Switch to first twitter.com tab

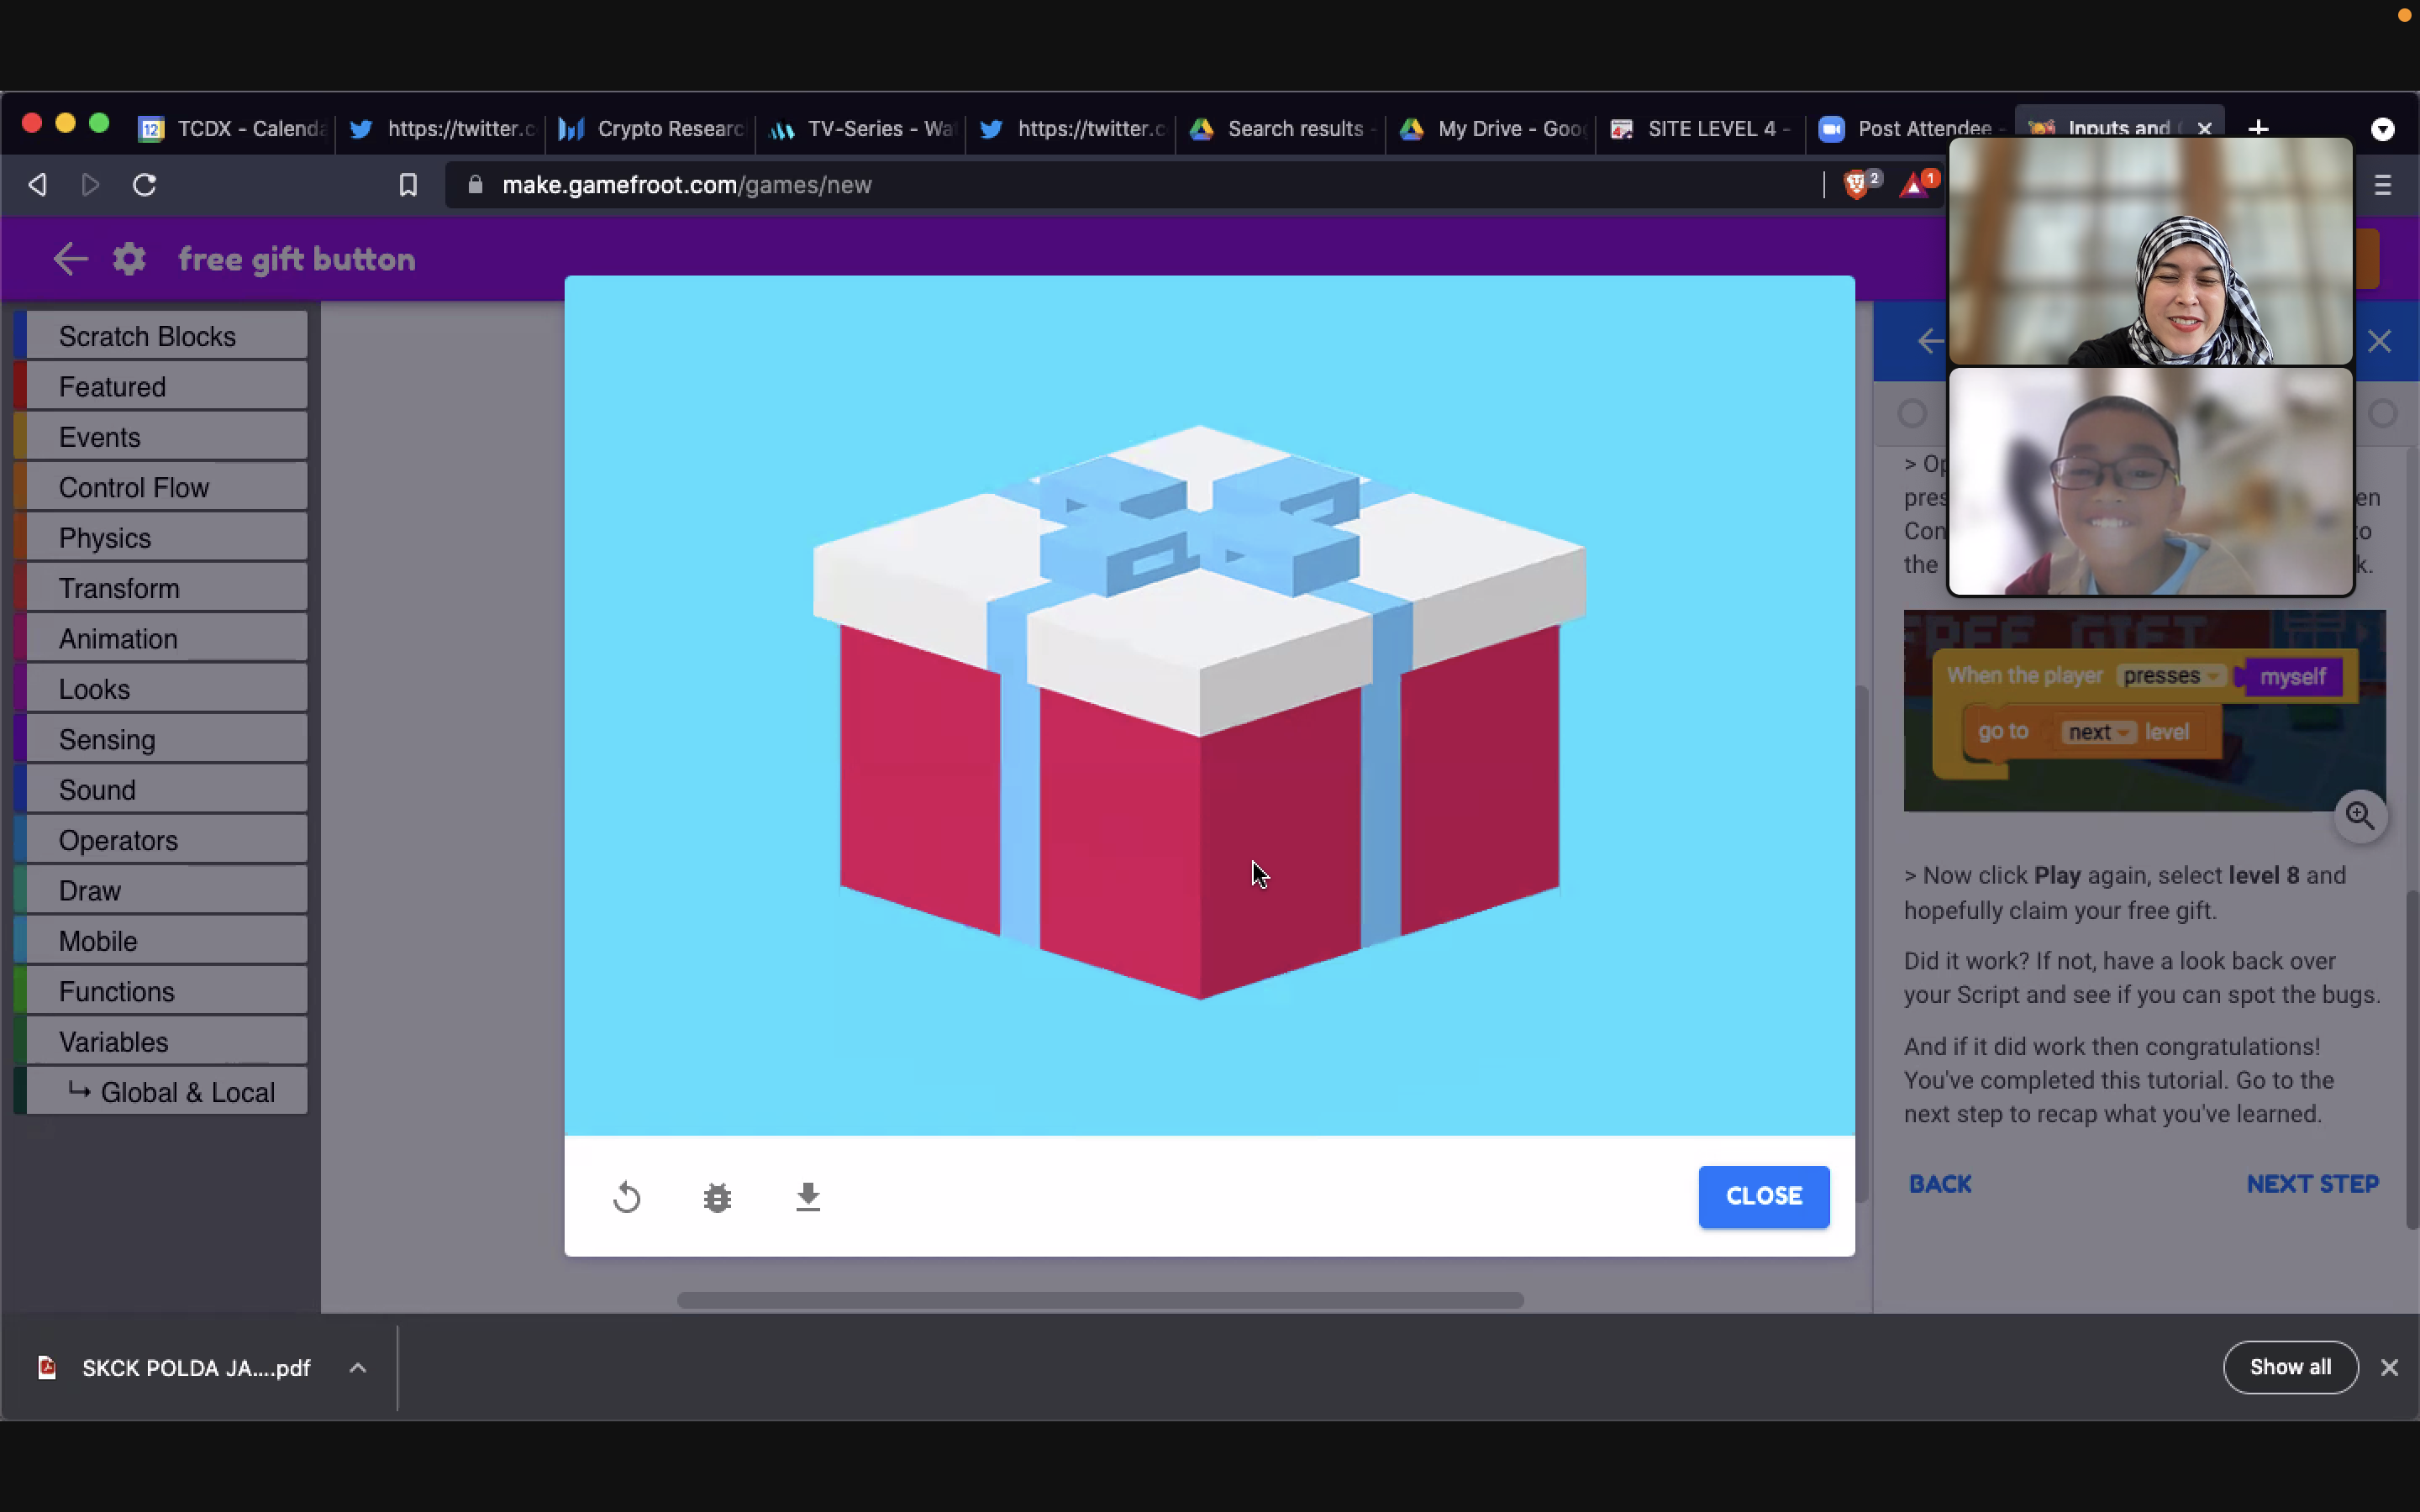pyautogui.click(x=441, y=129)
